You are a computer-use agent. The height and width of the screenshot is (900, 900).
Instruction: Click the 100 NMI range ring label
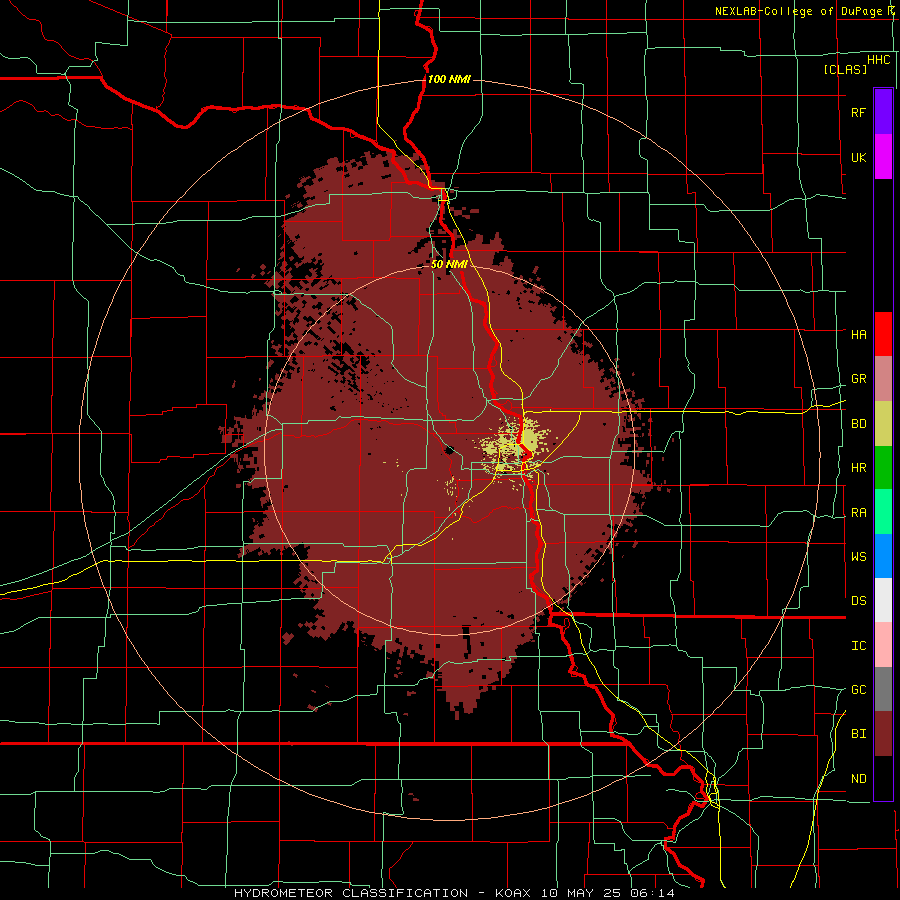tap(449, 79)
